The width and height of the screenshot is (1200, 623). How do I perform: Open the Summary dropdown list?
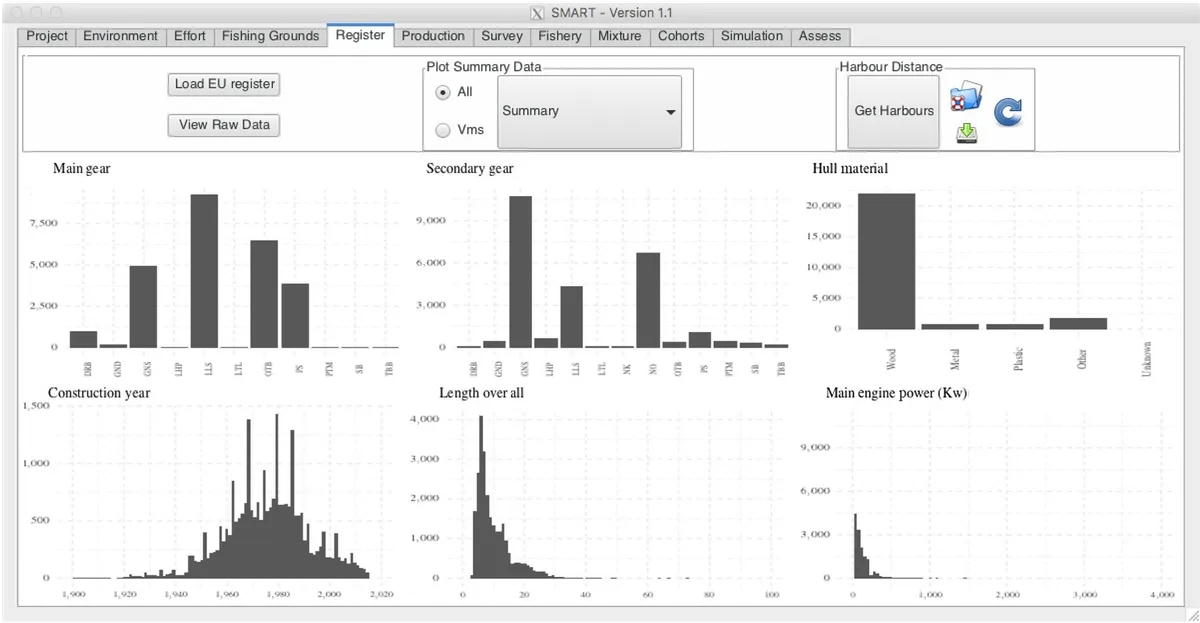(589, 112)
